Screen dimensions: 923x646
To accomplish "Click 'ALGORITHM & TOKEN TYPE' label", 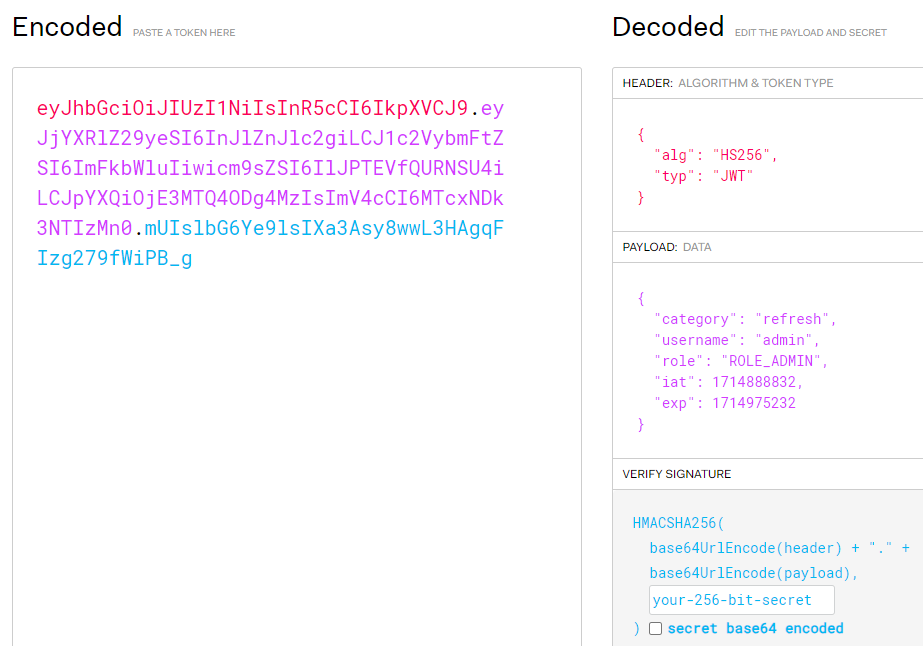I will pyautogui.click(x=756, y=83).
